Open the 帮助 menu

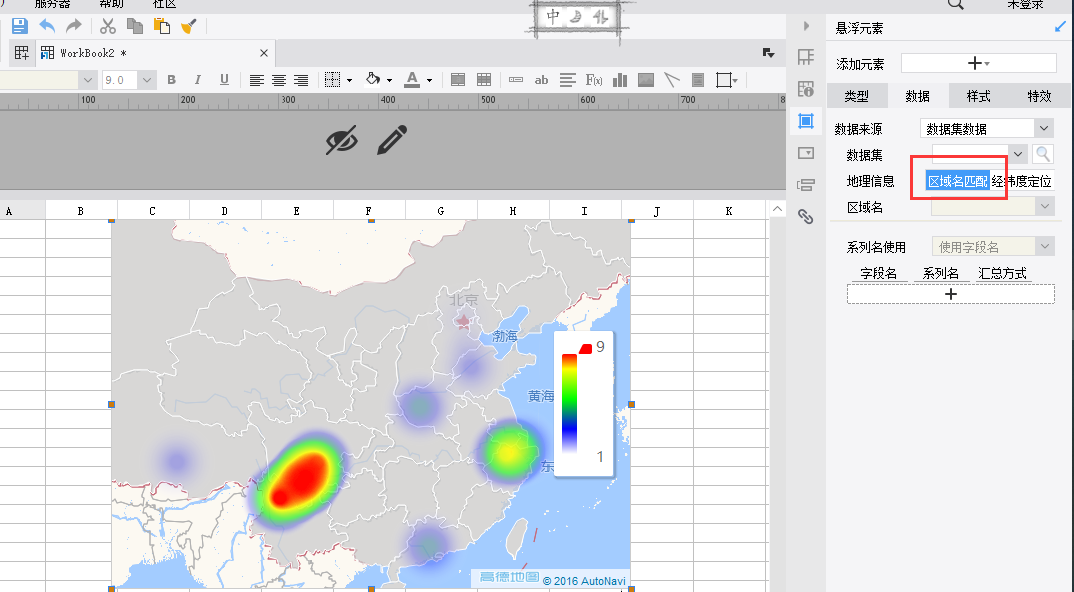point(112,3)
